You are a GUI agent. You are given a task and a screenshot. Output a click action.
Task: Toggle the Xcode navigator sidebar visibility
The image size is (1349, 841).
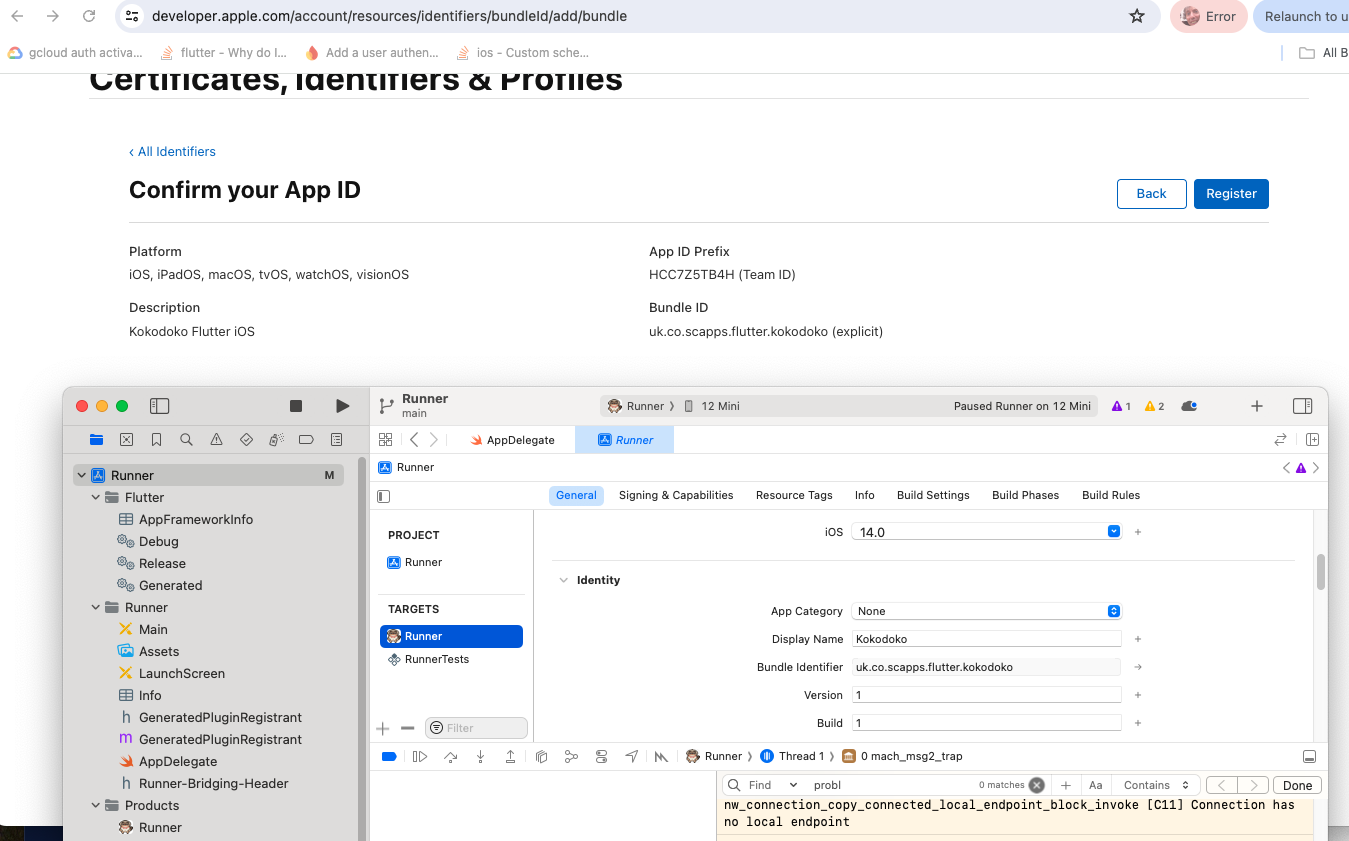(159, 406)
